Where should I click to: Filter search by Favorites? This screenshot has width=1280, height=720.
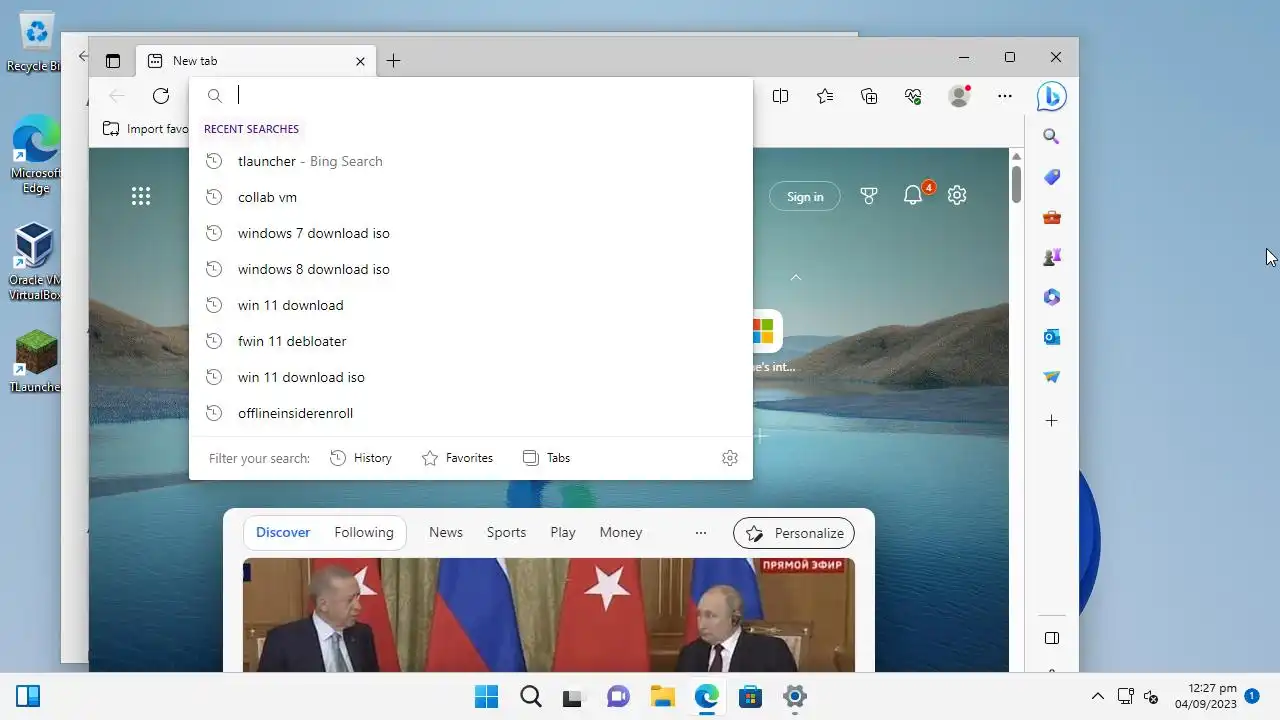tap(457, 458)
